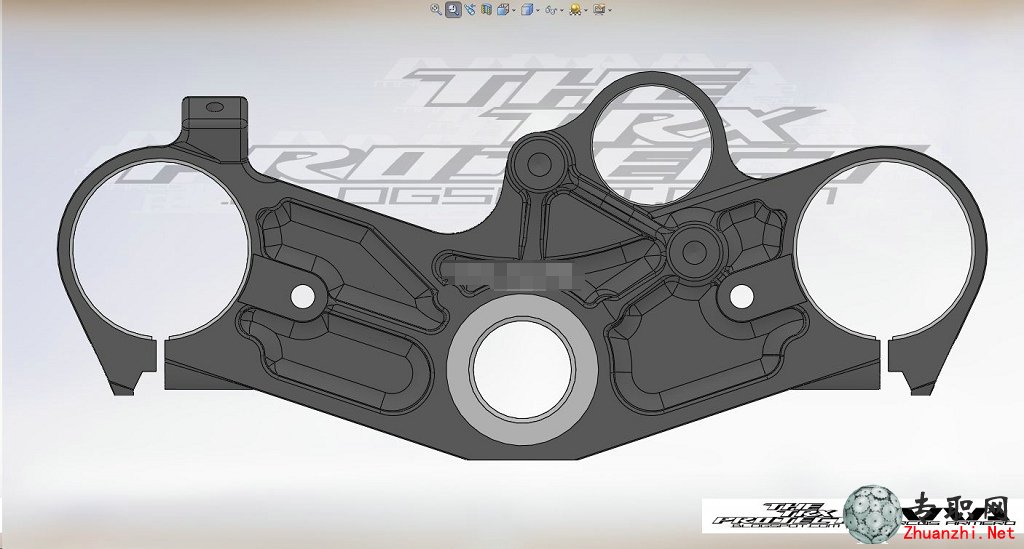Open the Apply Scene dropdown arrow
The height and width of the screenshot is (549, 1024).
coord(610,10)
